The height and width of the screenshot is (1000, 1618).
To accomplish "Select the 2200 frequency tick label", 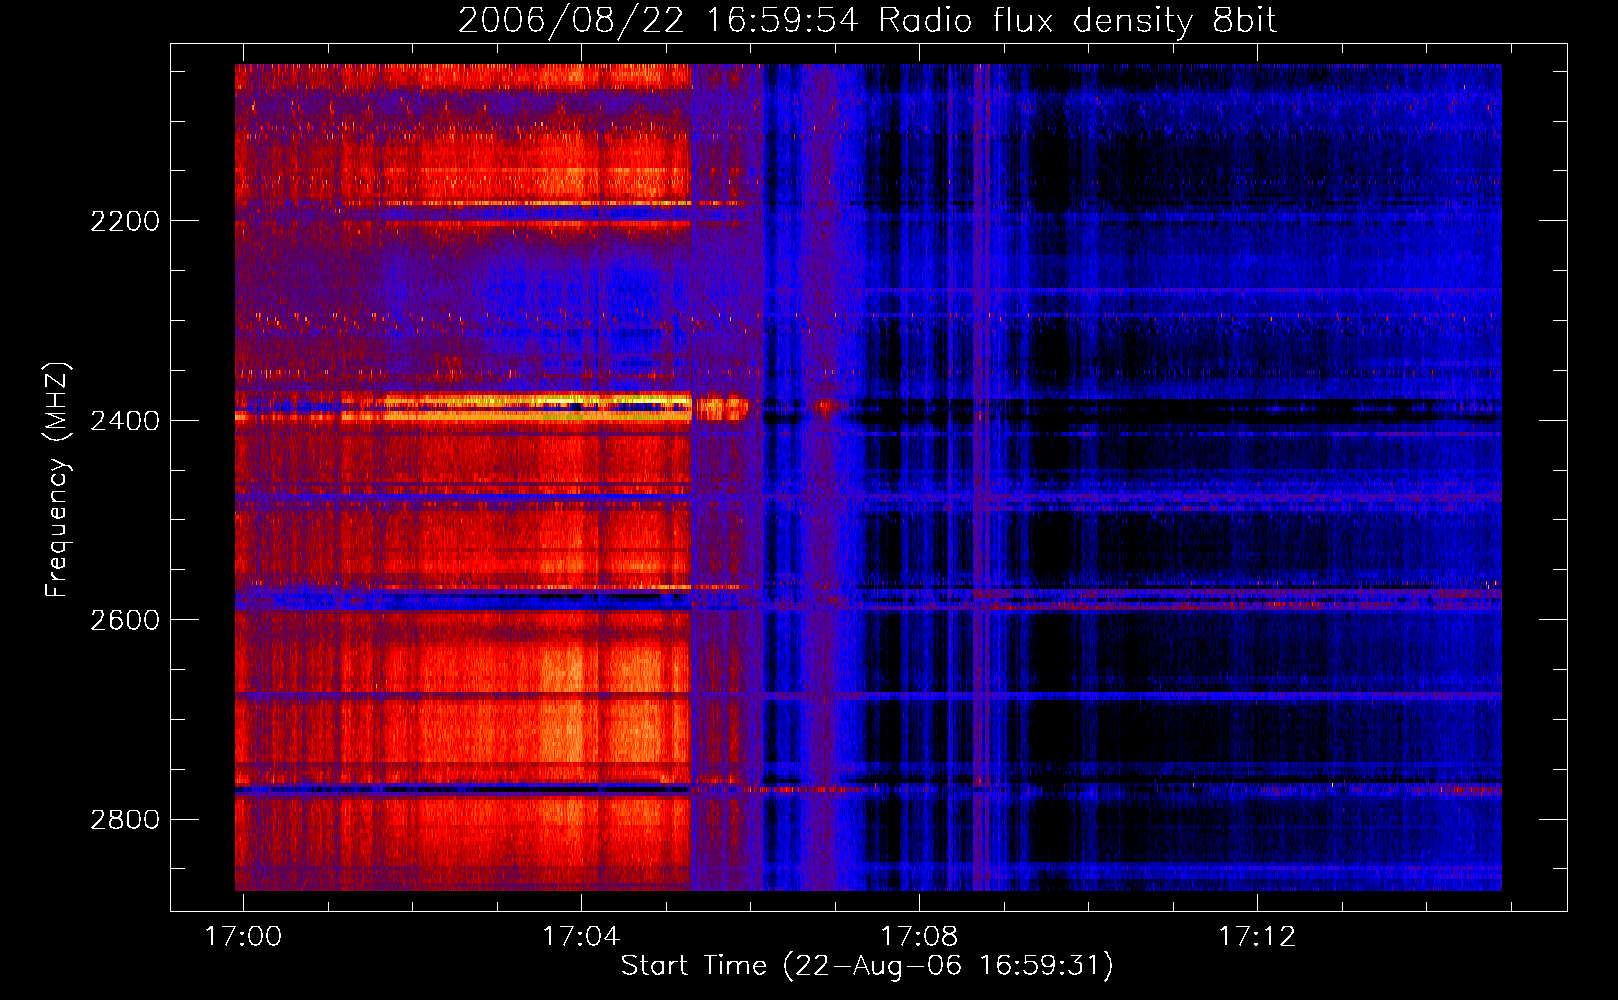I will [125, 221].
